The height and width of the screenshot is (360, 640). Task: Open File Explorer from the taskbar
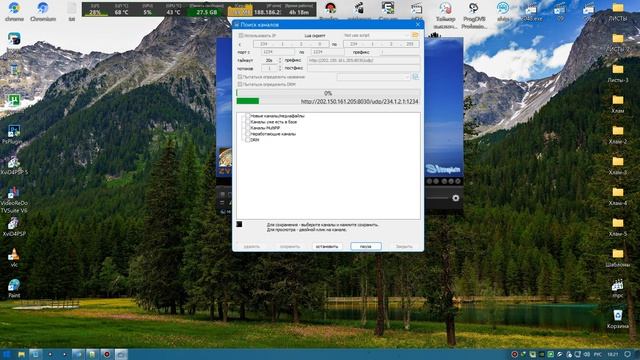pyautogui.click(x=21, y=354)
